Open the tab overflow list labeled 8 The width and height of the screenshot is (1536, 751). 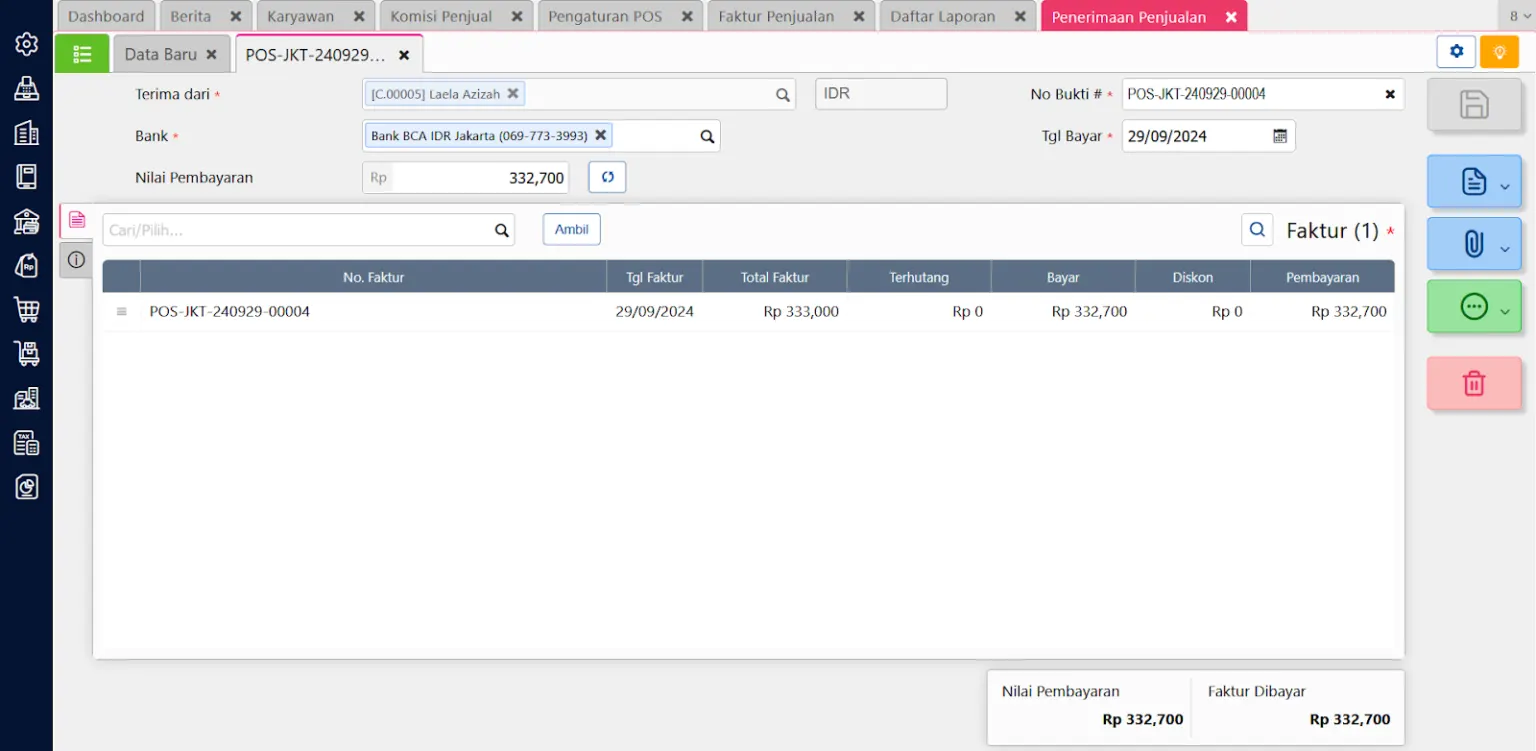point(1516,17)
